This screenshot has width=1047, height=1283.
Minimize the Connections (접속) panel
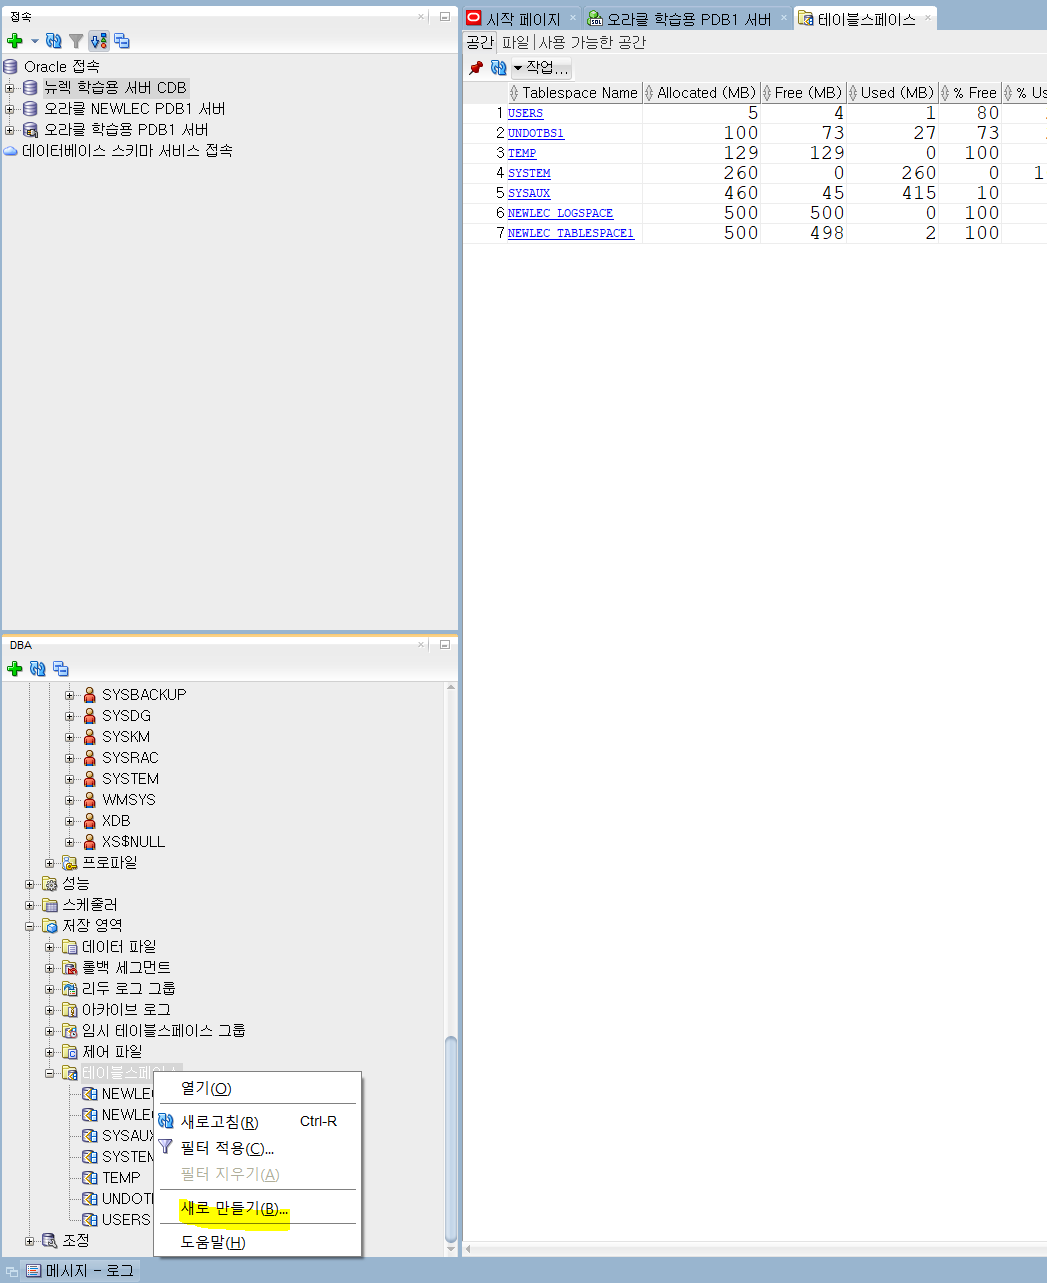click(x=445, y=17)
